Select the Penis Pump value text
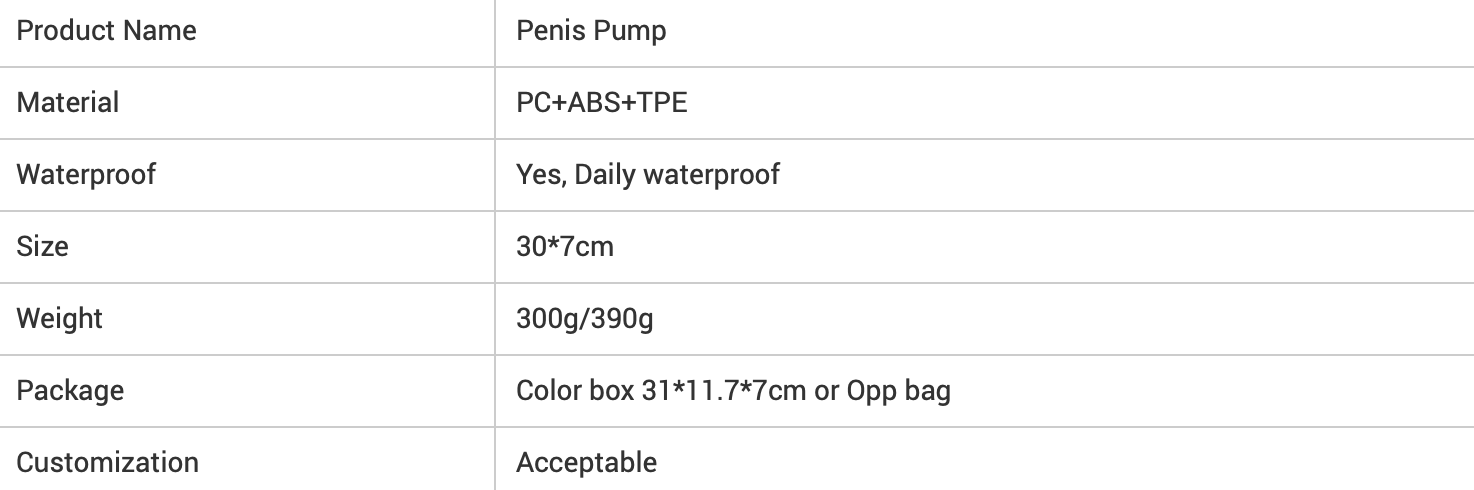This screenshot has width=1474, height=490. [591, 30]
